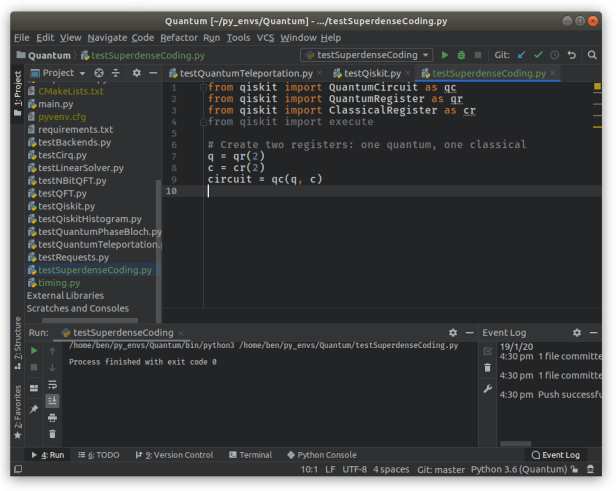Viewport: 616px width, 491px height.
Task: Open the Project view mode dropdown
Action: click(x=63, y=73)
